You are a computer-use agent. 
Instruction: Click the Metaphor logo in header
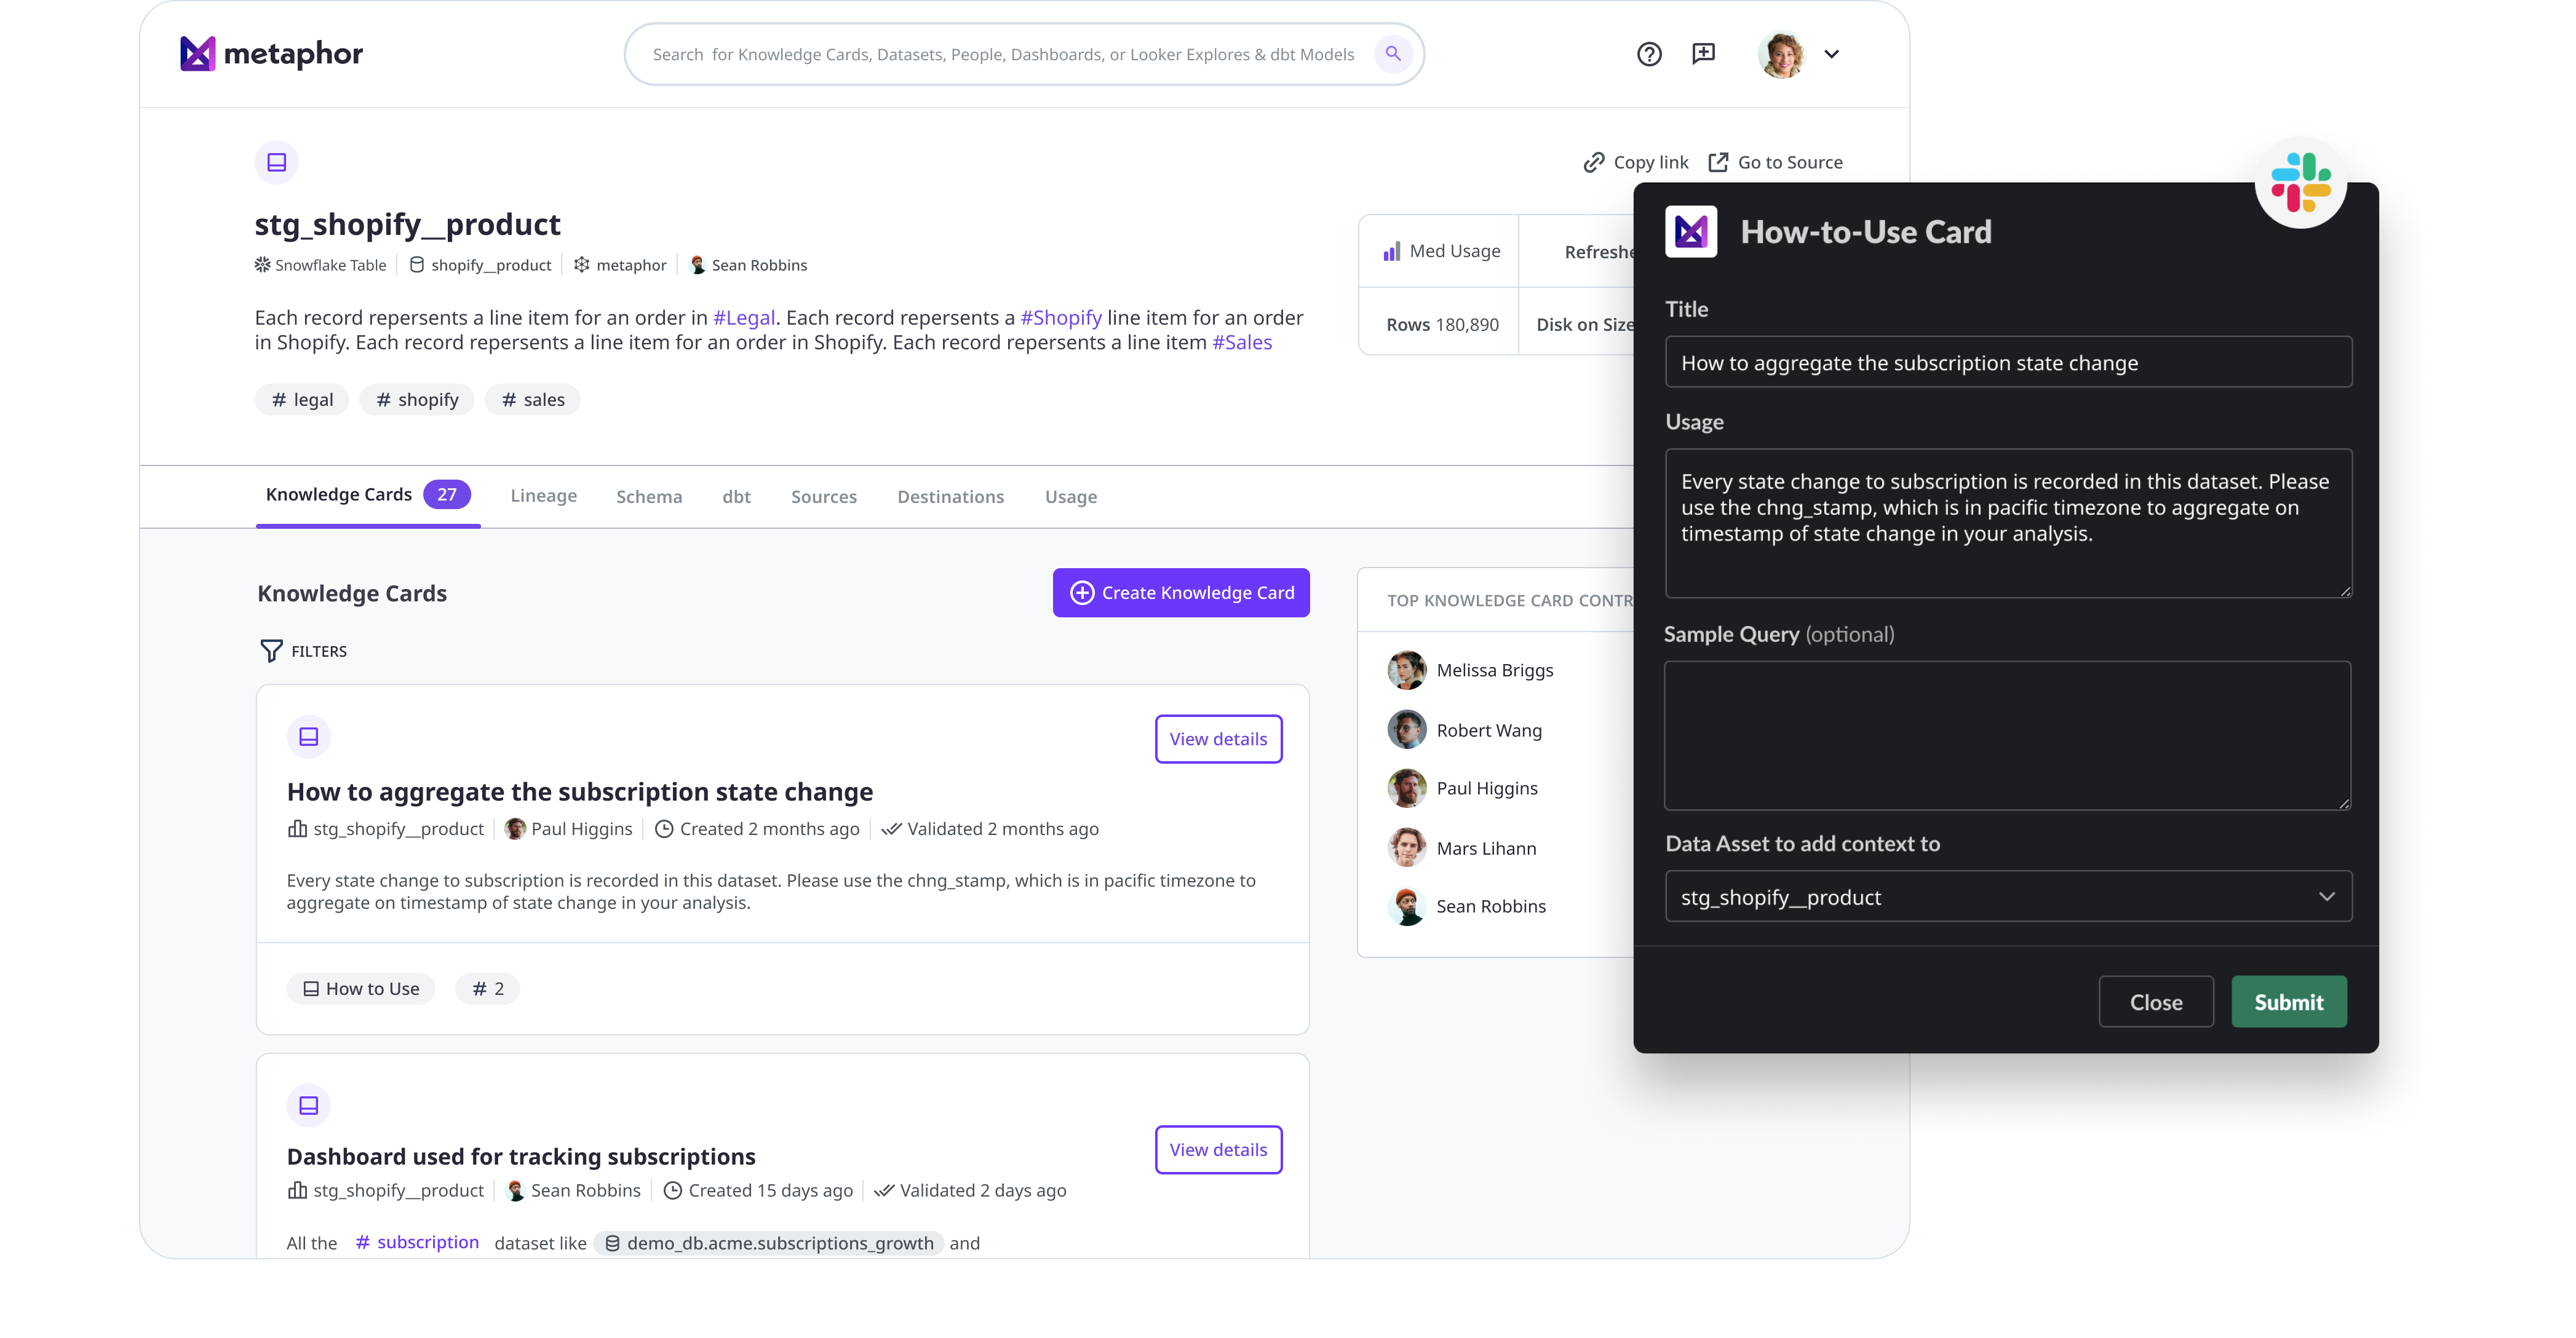271,54
